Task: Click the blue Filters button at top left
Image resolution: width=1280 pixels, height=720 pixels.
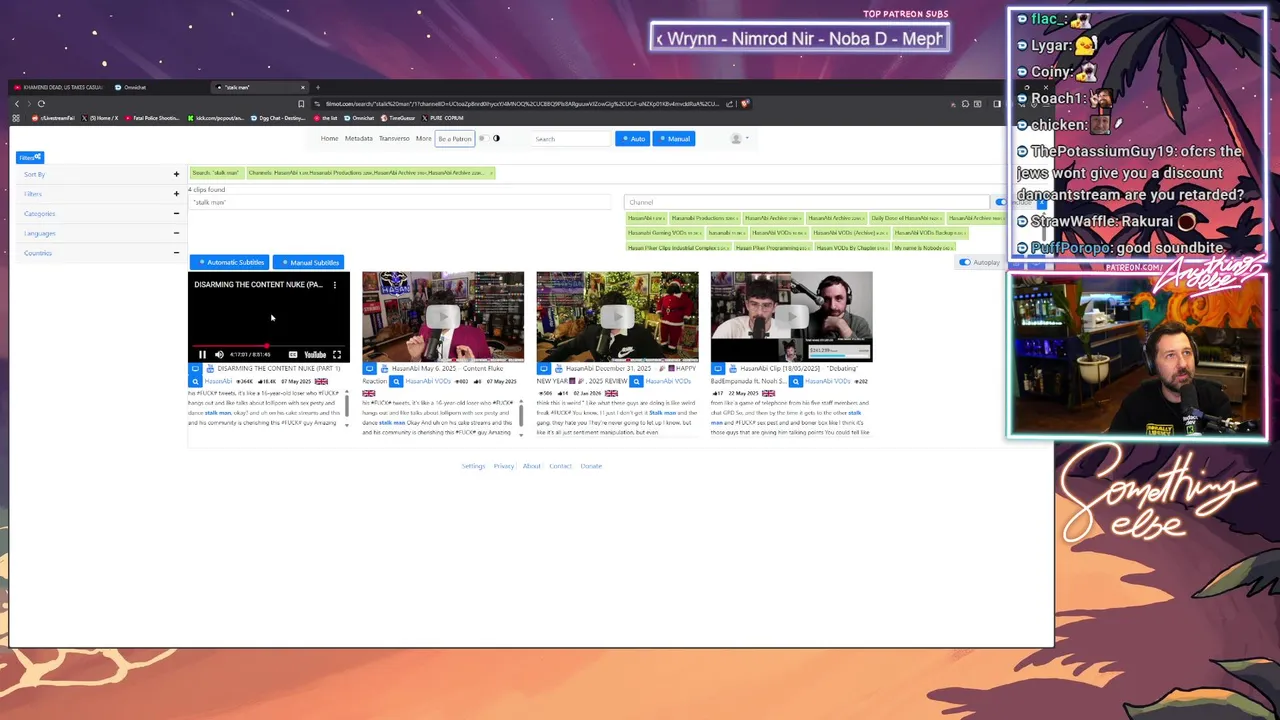Action: point(30,157)
